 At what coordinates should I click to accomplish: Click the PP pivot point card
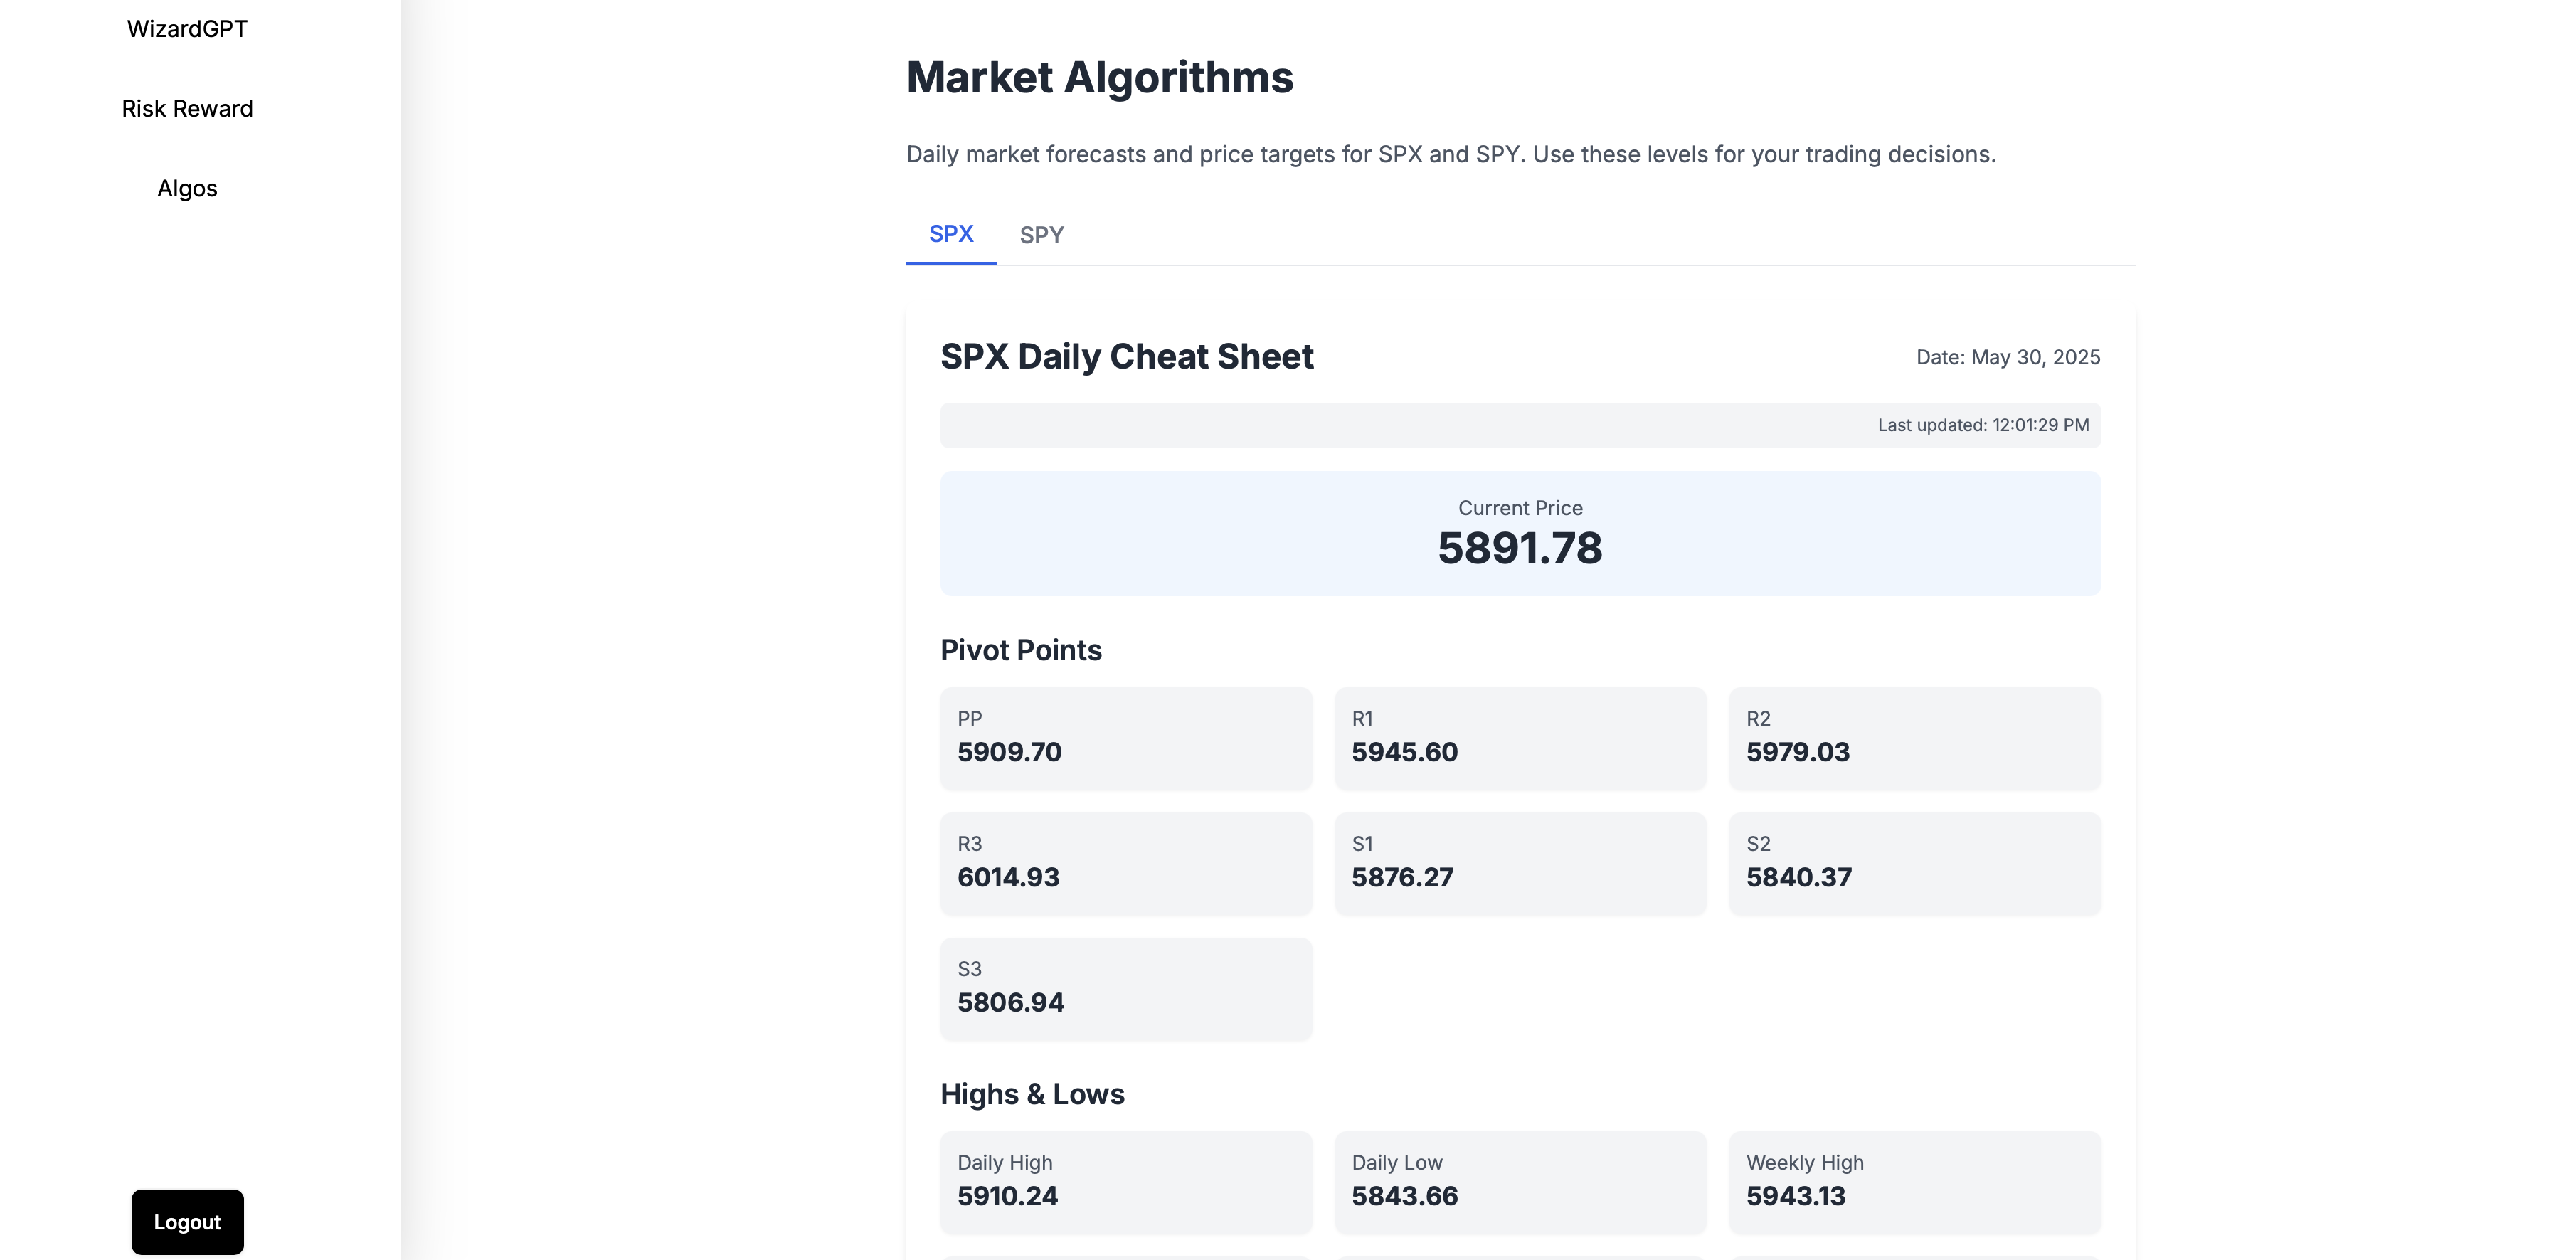(x=1125, y=737)
